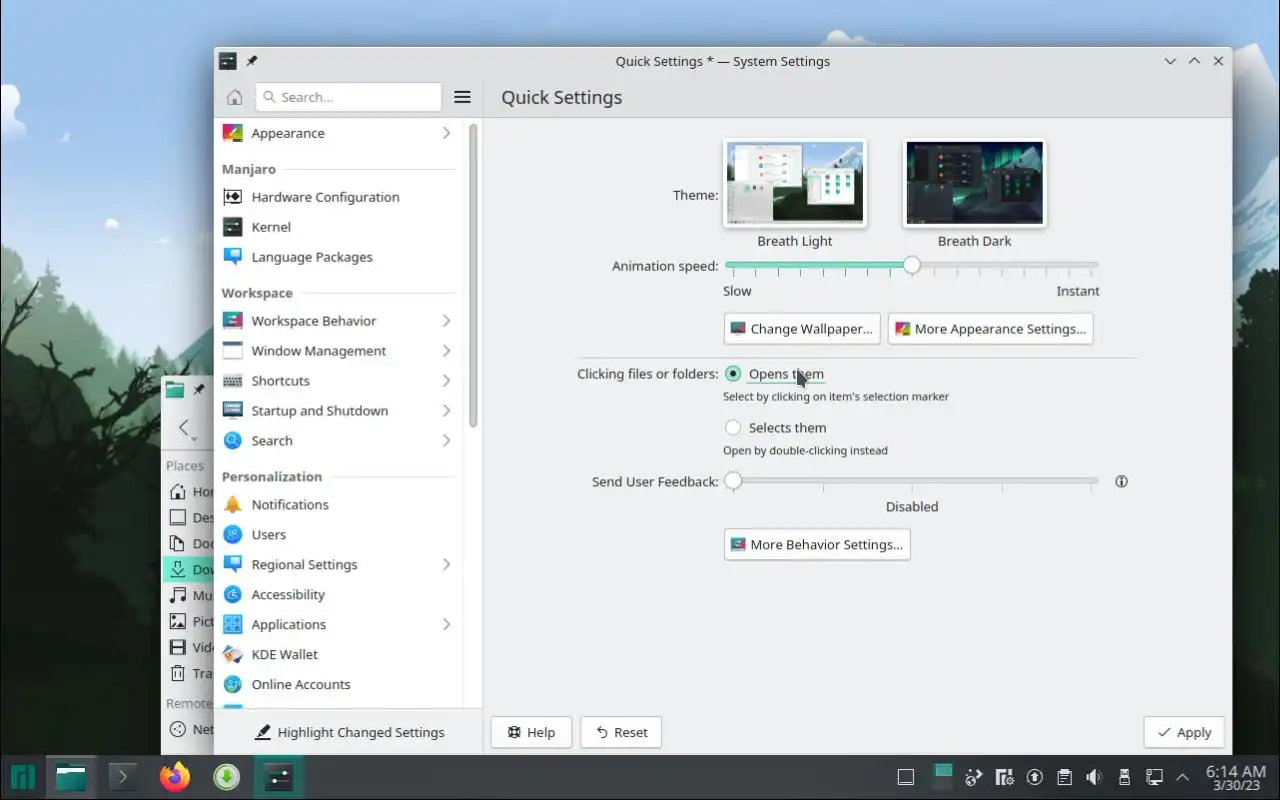Click the Animation speed slider handle
This screenshot has width=1280, height=800.
coord(911,266)
